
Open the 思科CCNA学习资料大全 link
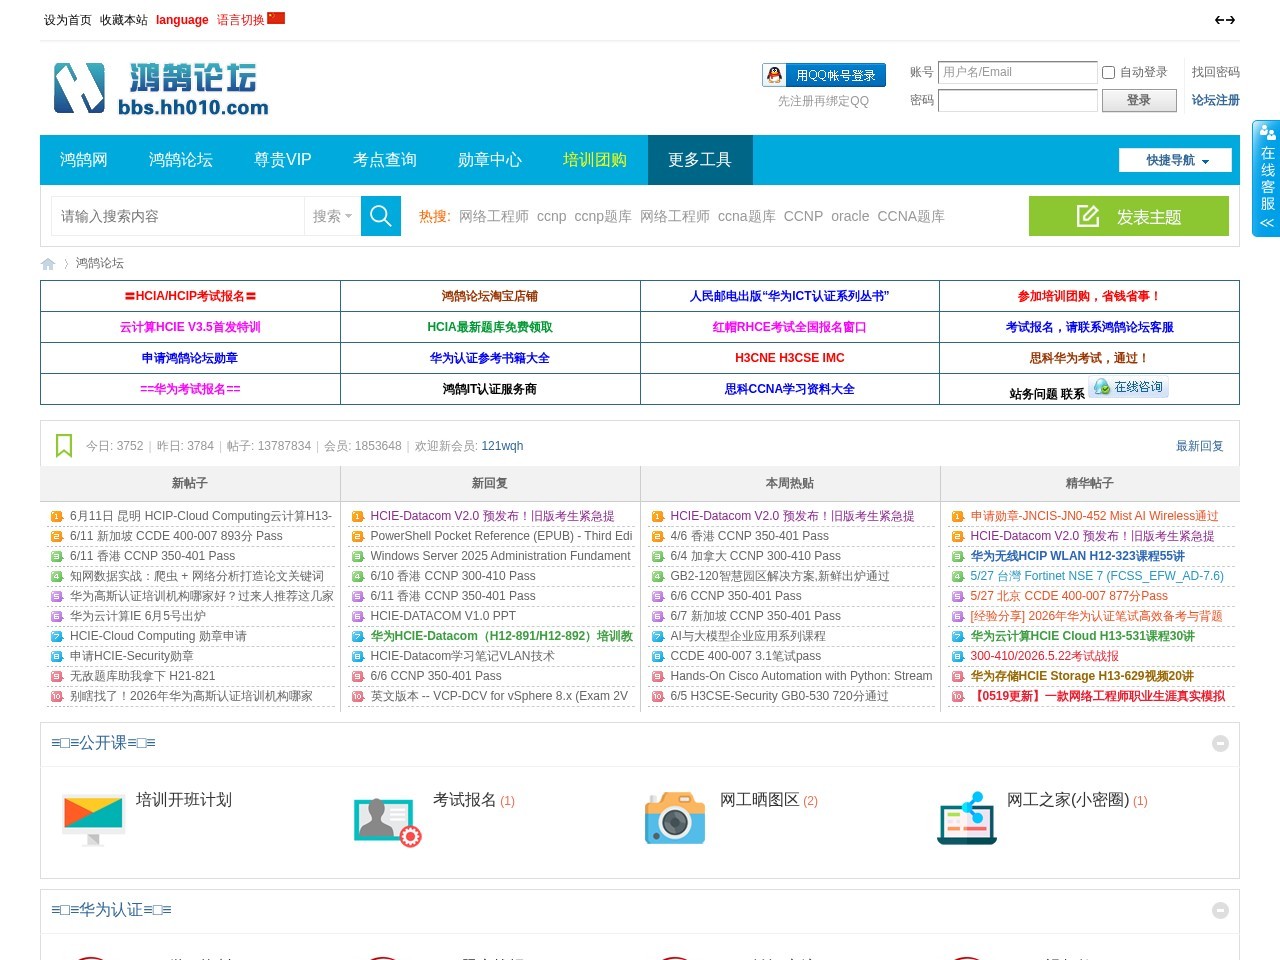coord(790,389)
